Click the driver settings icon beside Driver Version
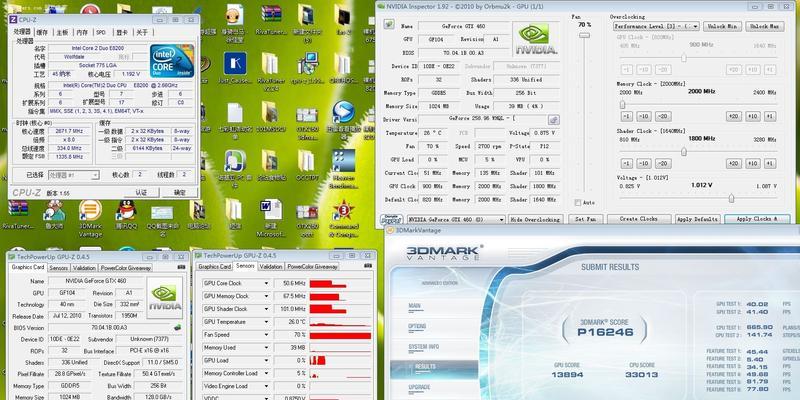Screen dimensions: 800x400 tap(554, 120)
